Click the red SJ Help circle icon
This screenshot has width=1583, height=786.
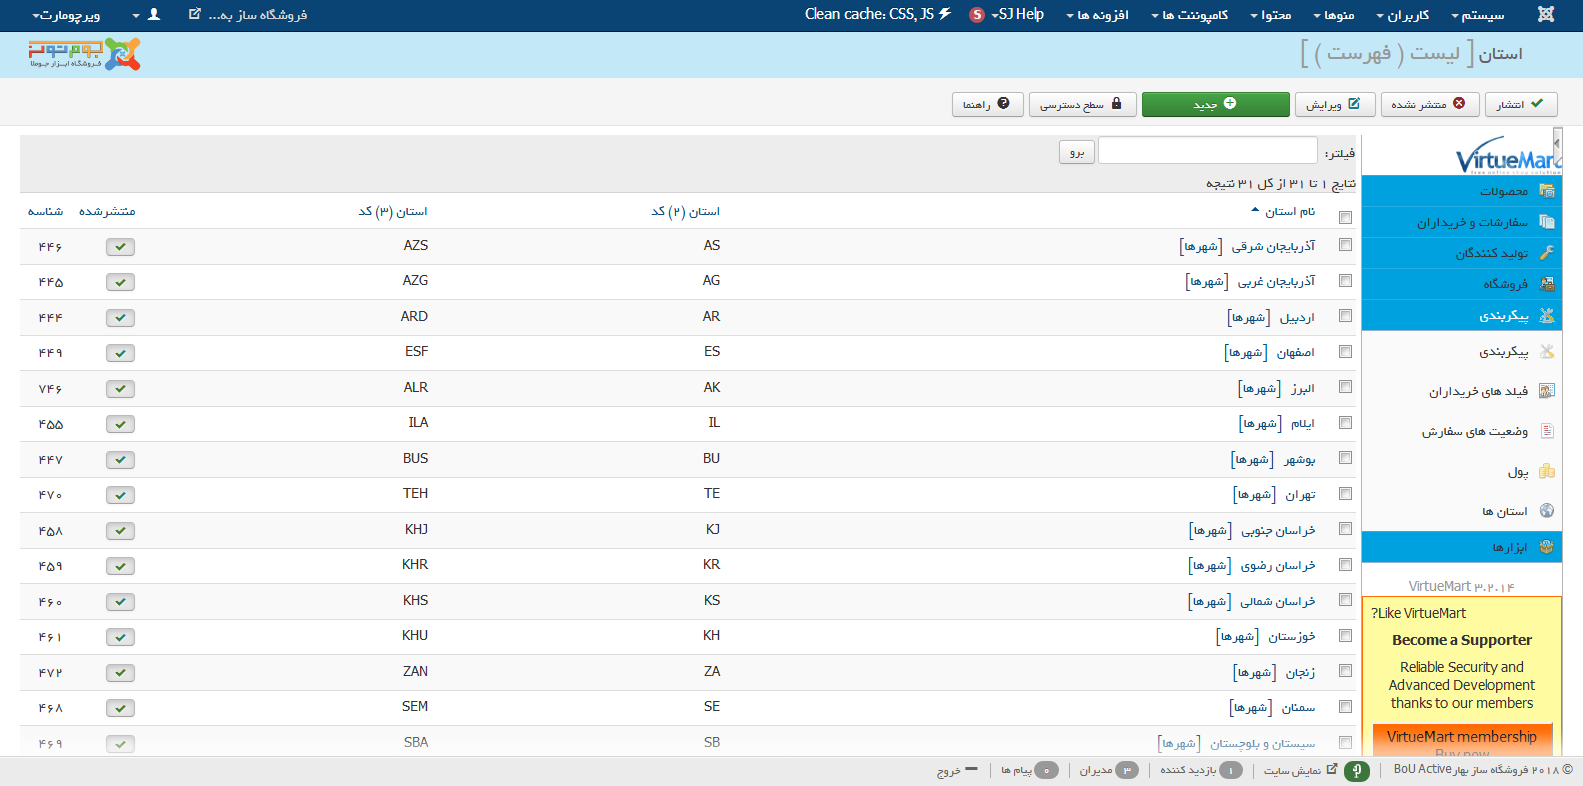click(977, 15)
